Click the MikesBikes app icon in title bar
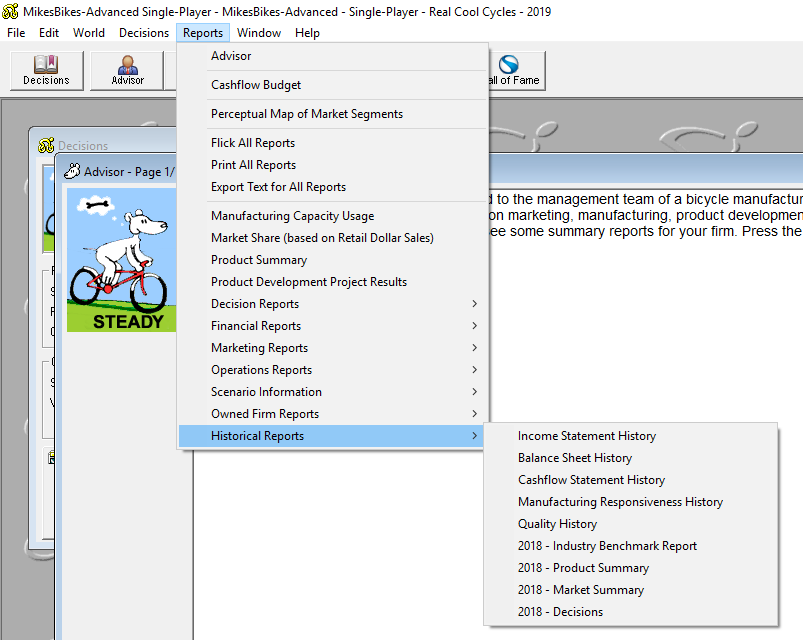Image resolution: width=803 pixels, height=640 pixels. click(11, 12)
